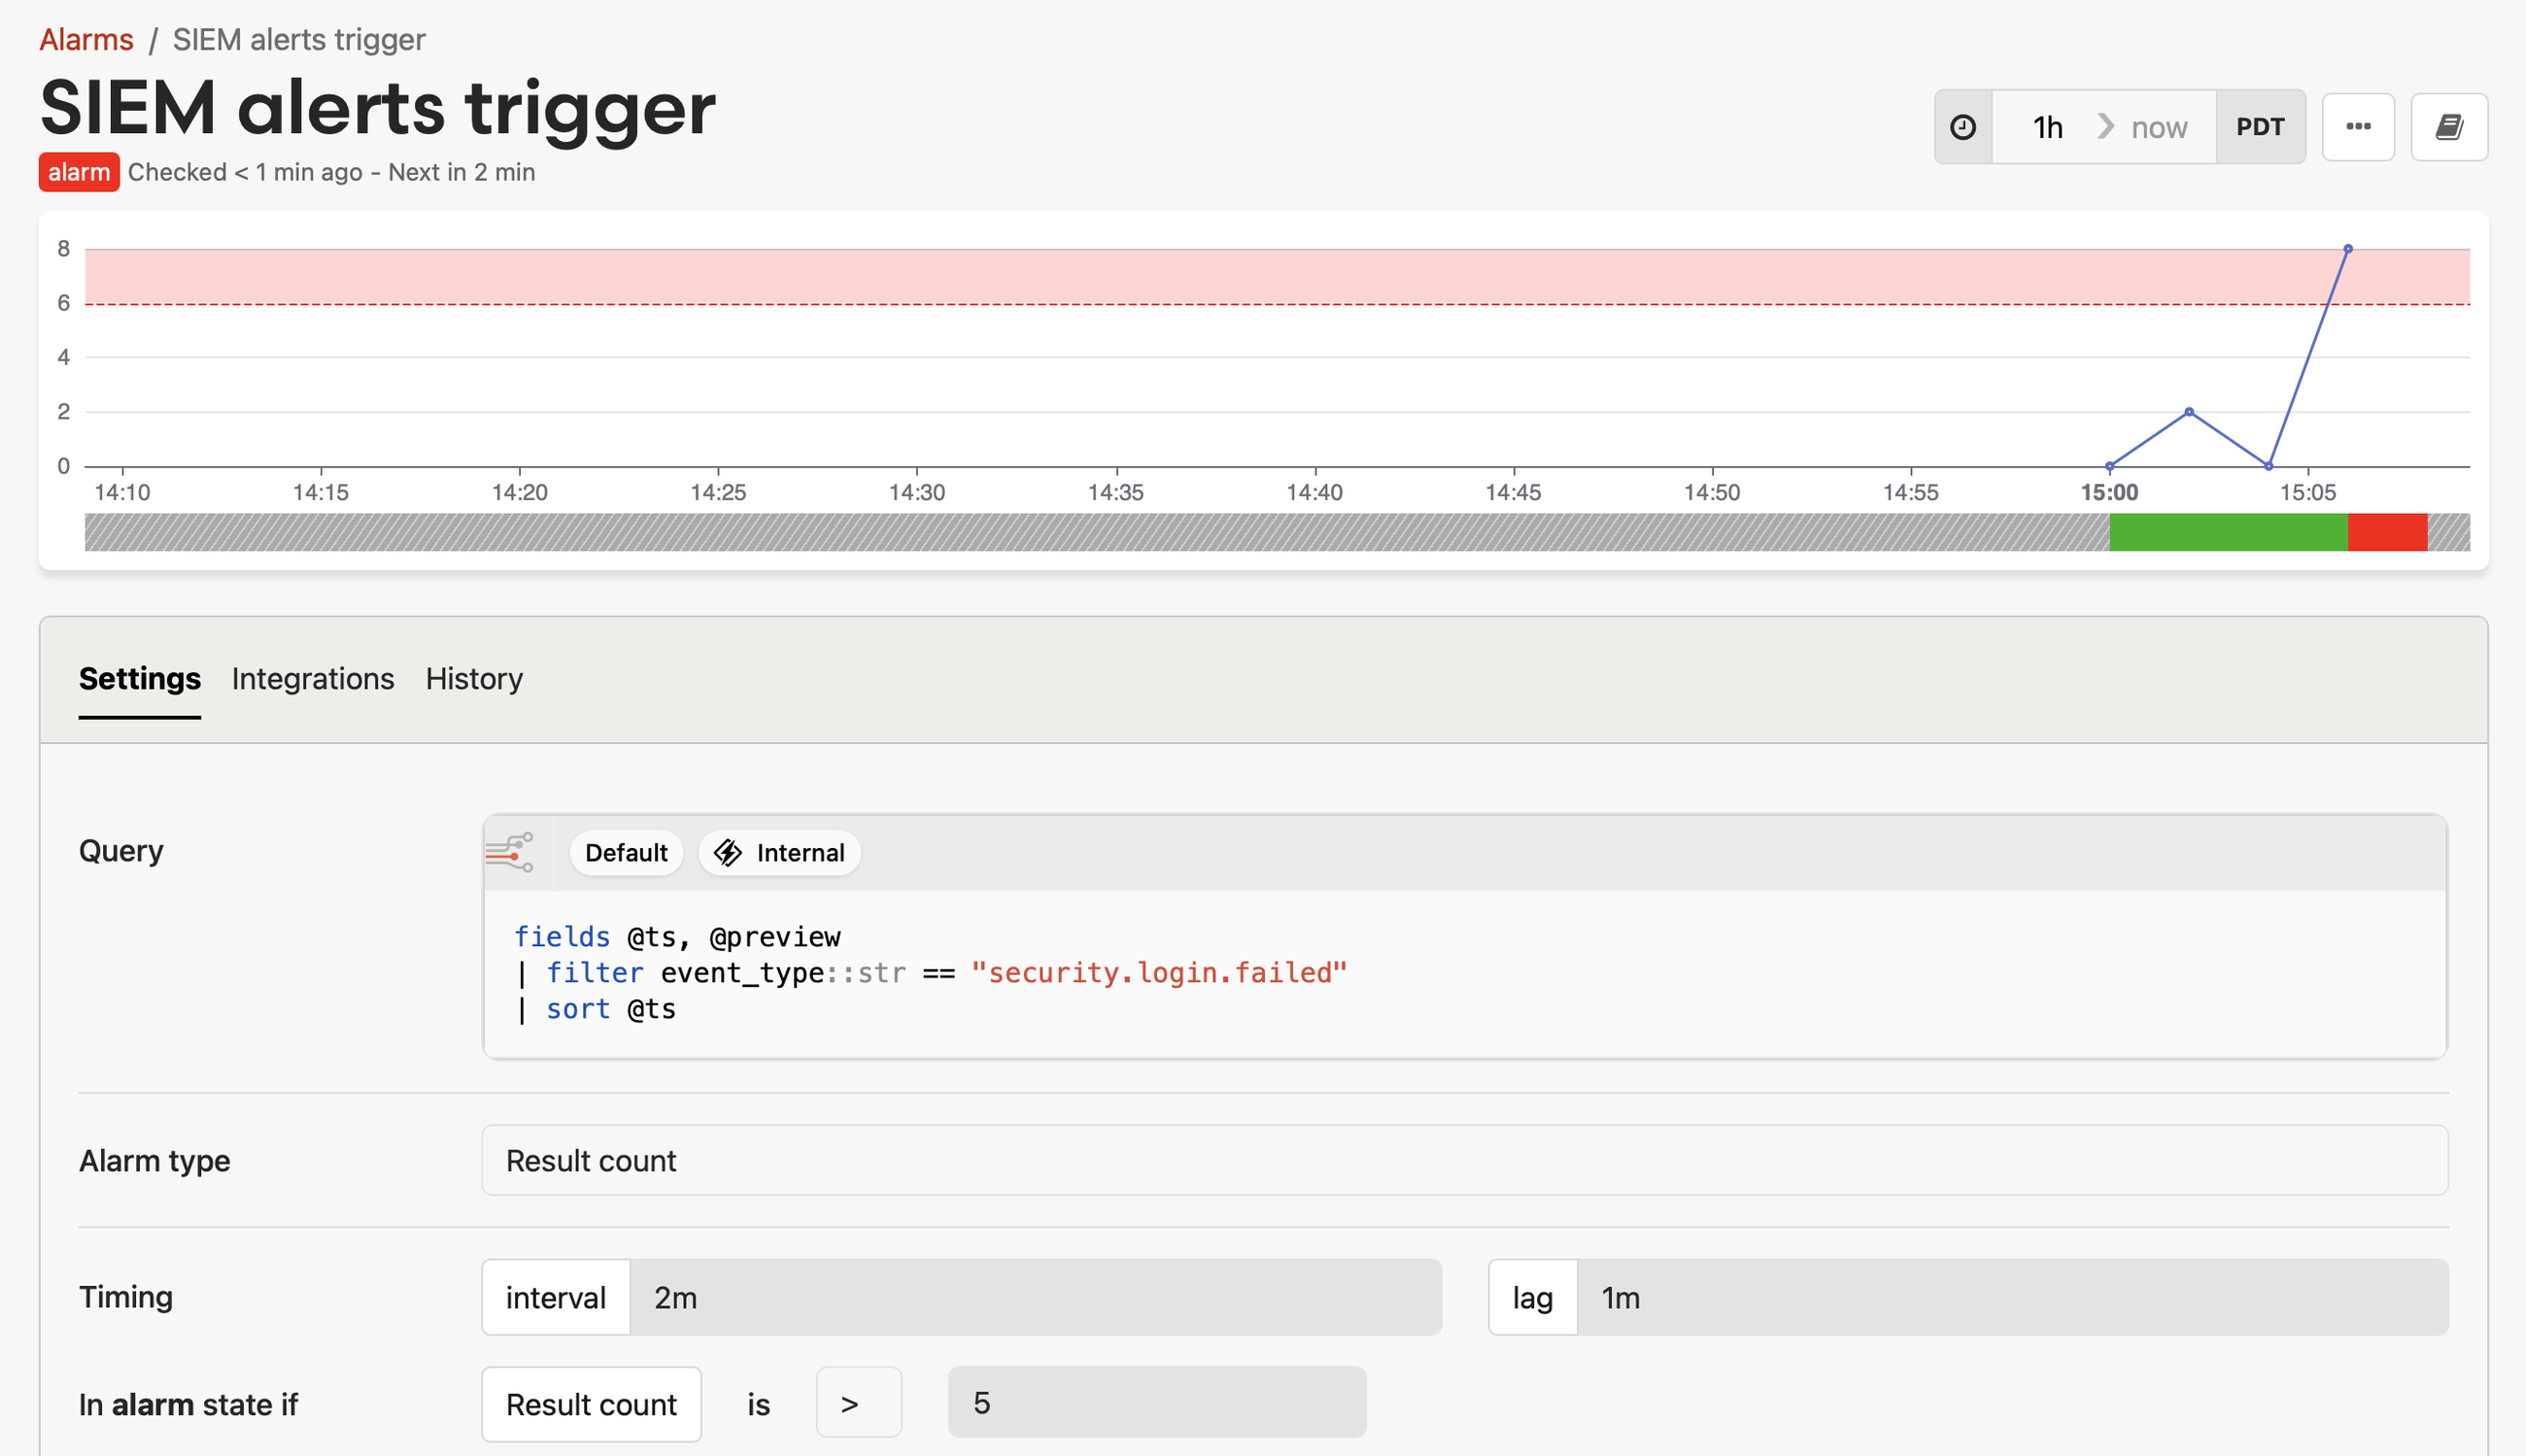Open the Result count condition dropdown
Image resolution: width=2526 pixels, height=1456 pixels.
[591, 1405]
